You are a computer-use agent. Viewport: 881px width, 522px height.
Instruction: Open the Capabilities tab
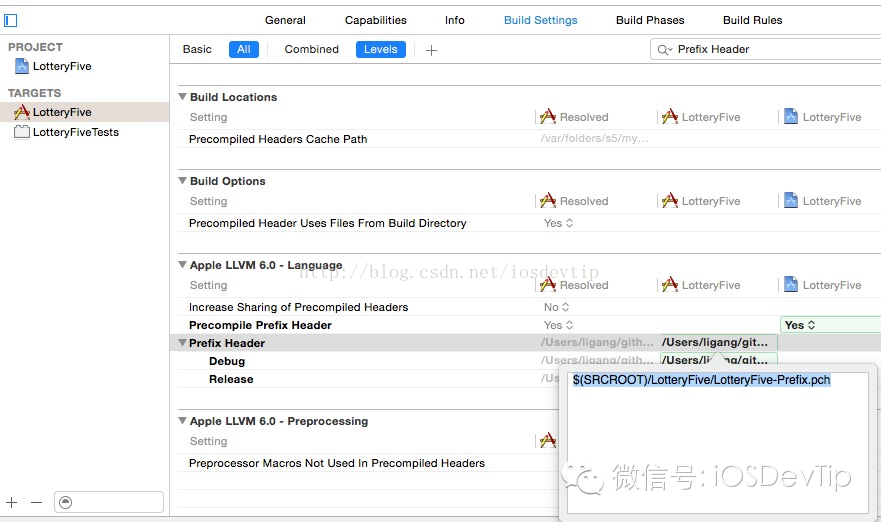coord(375,20)
